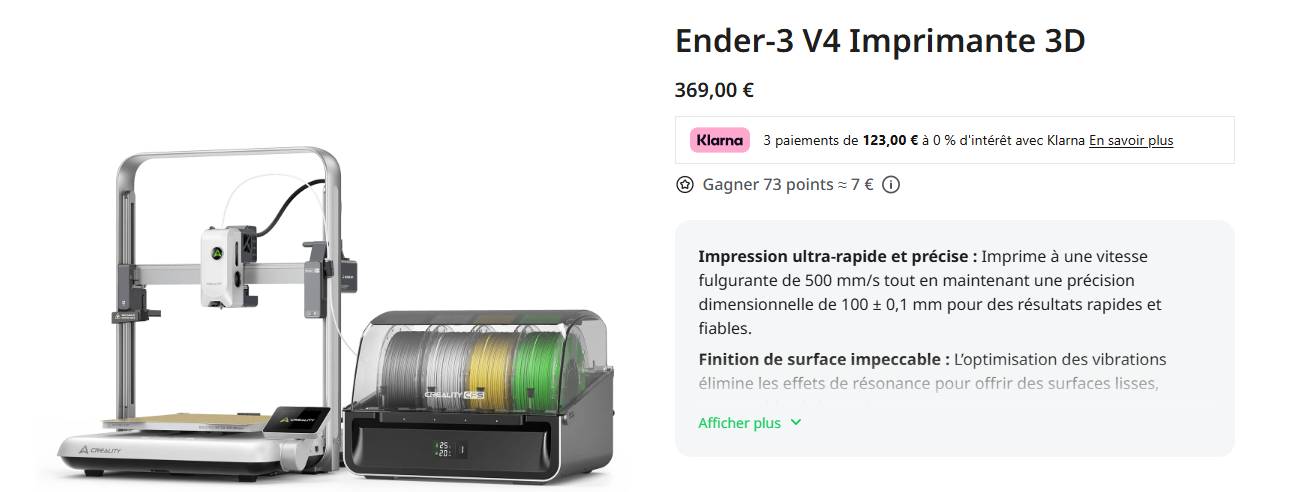Click the Creality logo on printer base
The height and width of the screenshot is (492, 1291).
(x=99, y=451)
